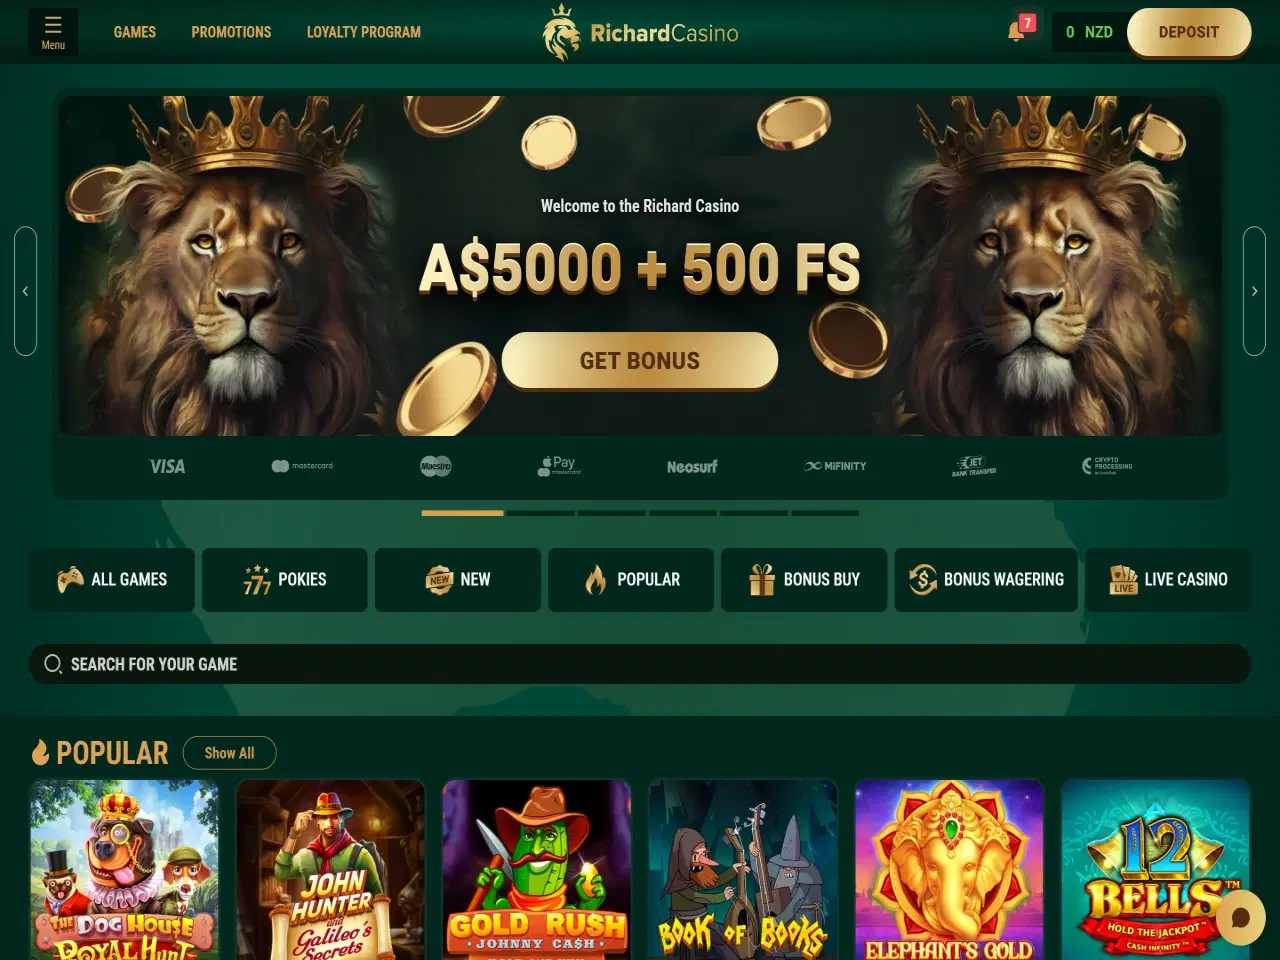Viewport: 1280px width, 960px height.
Task: Click the Neosurf payment logo
Action: click(x=692, y=466)
